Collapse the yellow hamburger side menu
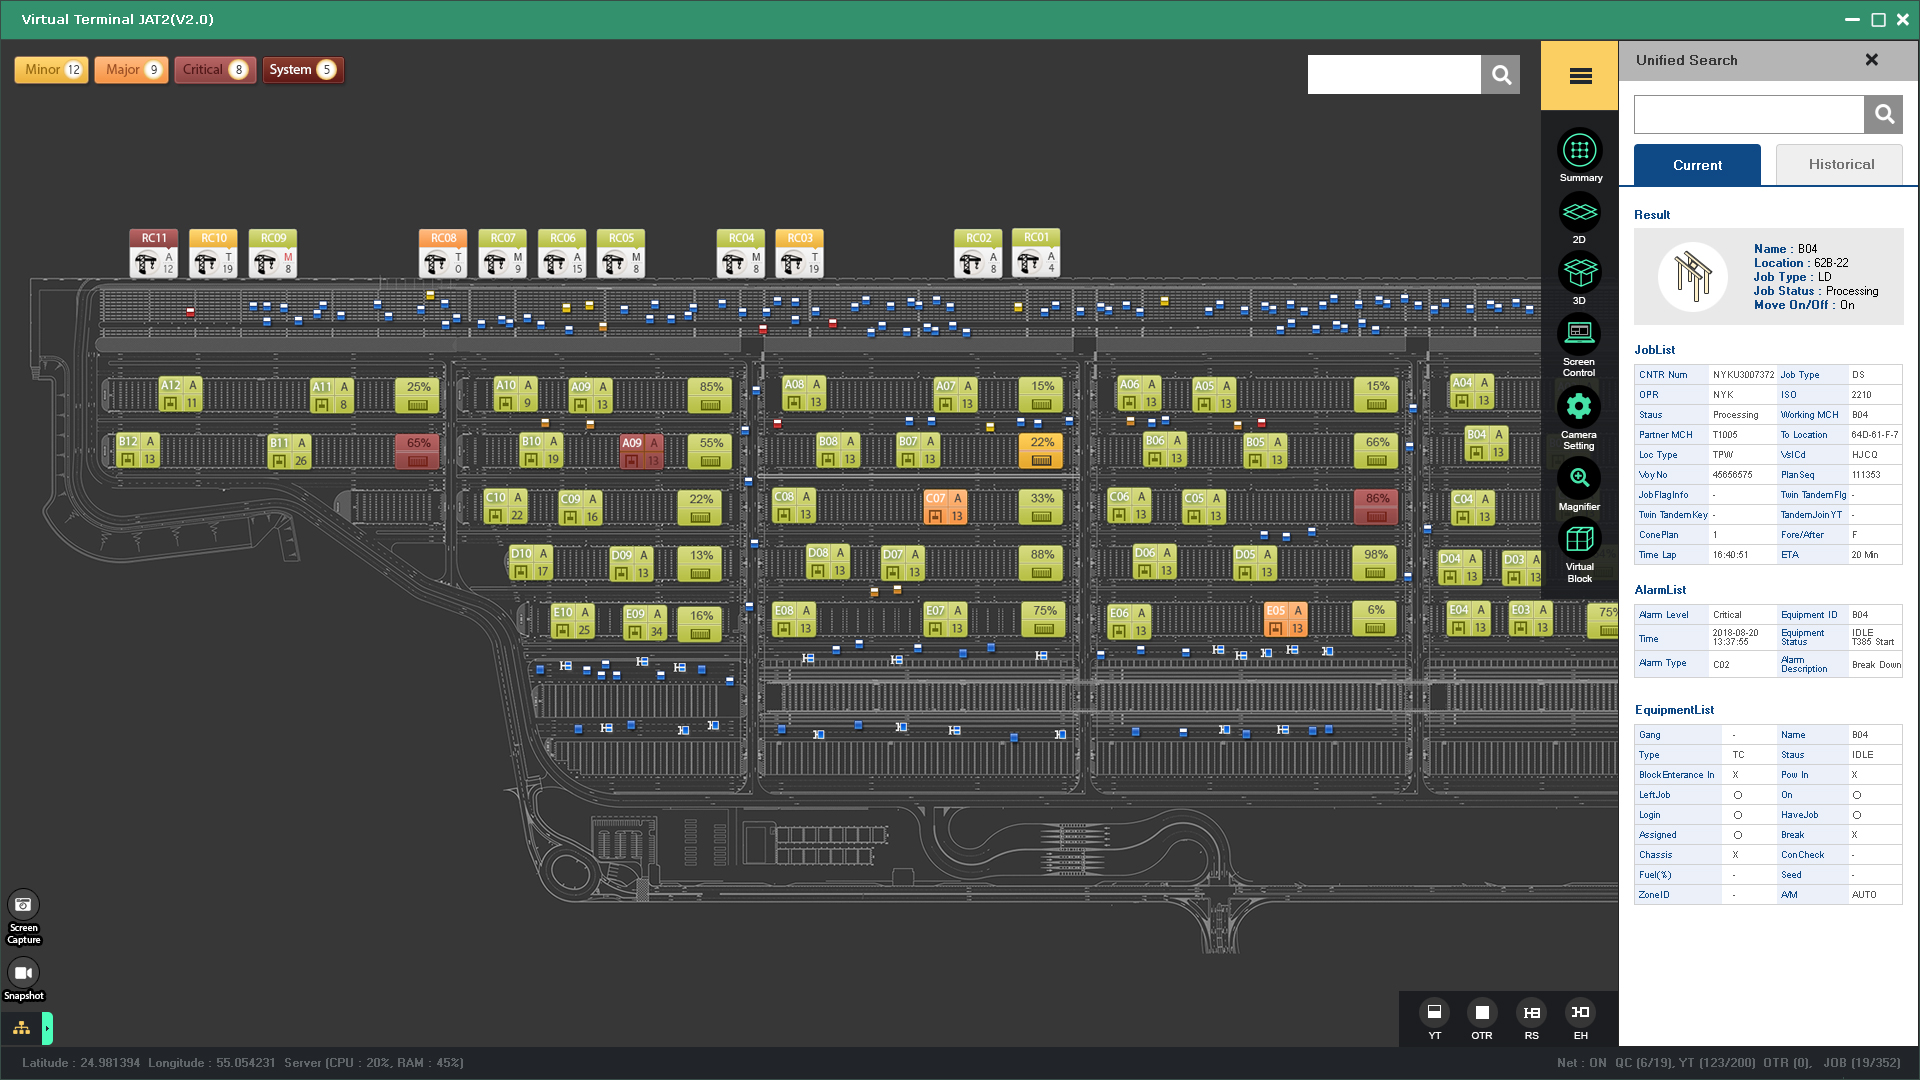1920x1080 pixels. [1580, 76]
